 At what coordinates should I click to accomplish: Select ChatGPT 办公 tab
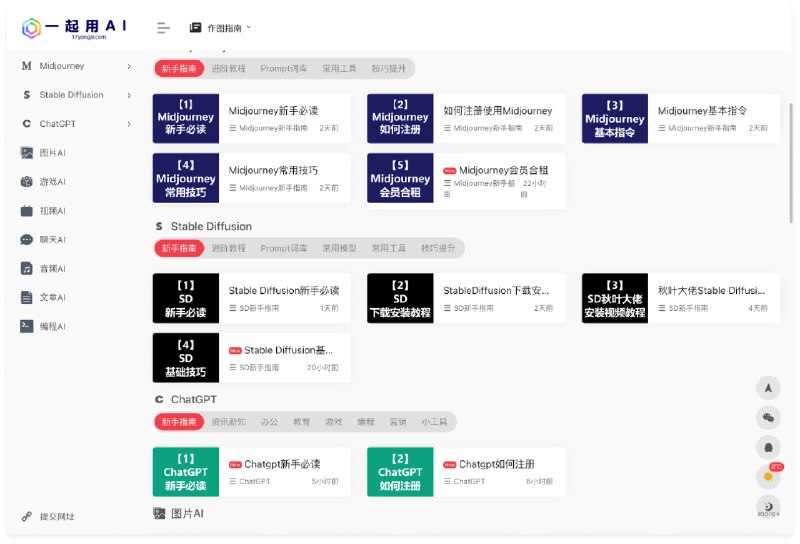[269, 422]
